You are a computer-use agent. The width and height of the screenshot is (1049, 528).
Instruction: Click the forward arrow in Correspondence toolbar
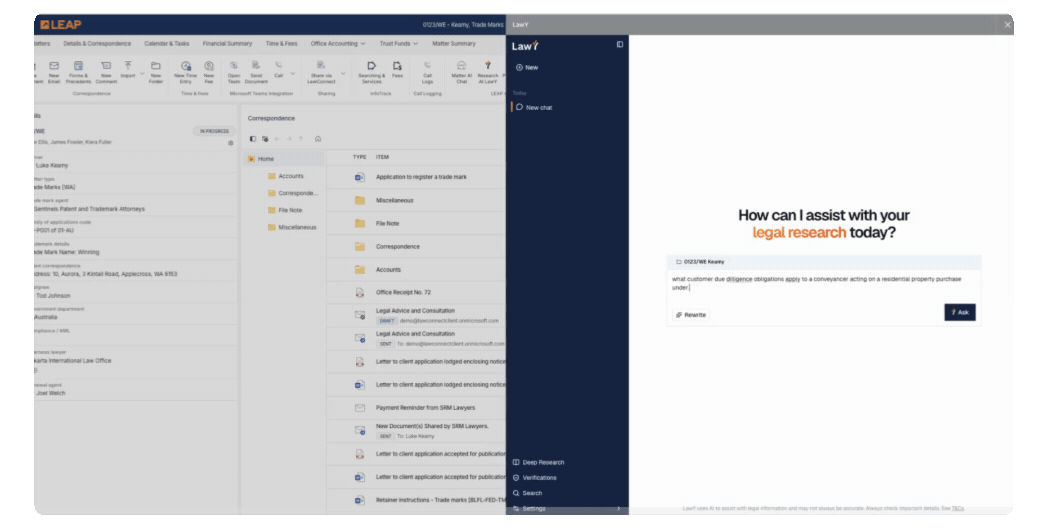pyautogui.click(x=289, y=139)
